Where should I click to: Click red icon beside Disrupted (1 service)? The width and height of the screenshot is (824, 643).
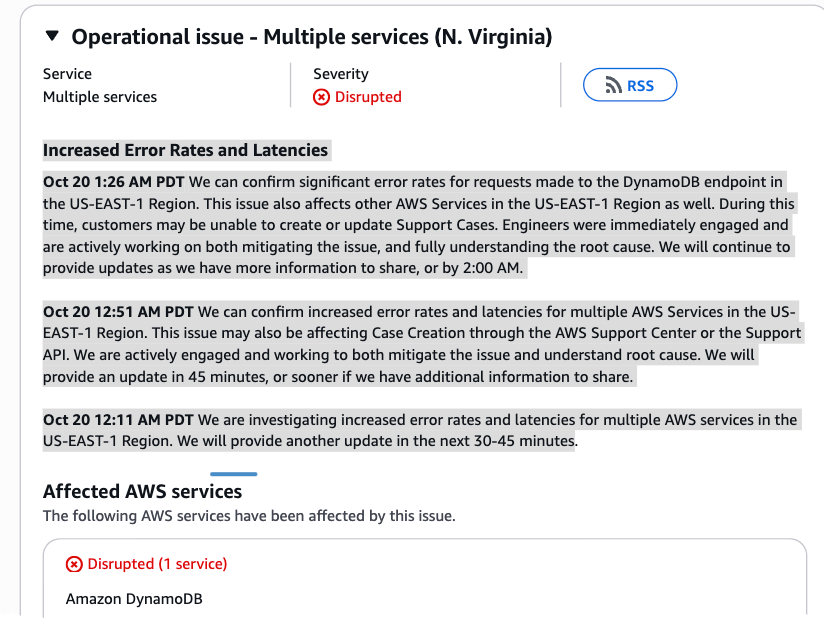click(x=74, y=564)
